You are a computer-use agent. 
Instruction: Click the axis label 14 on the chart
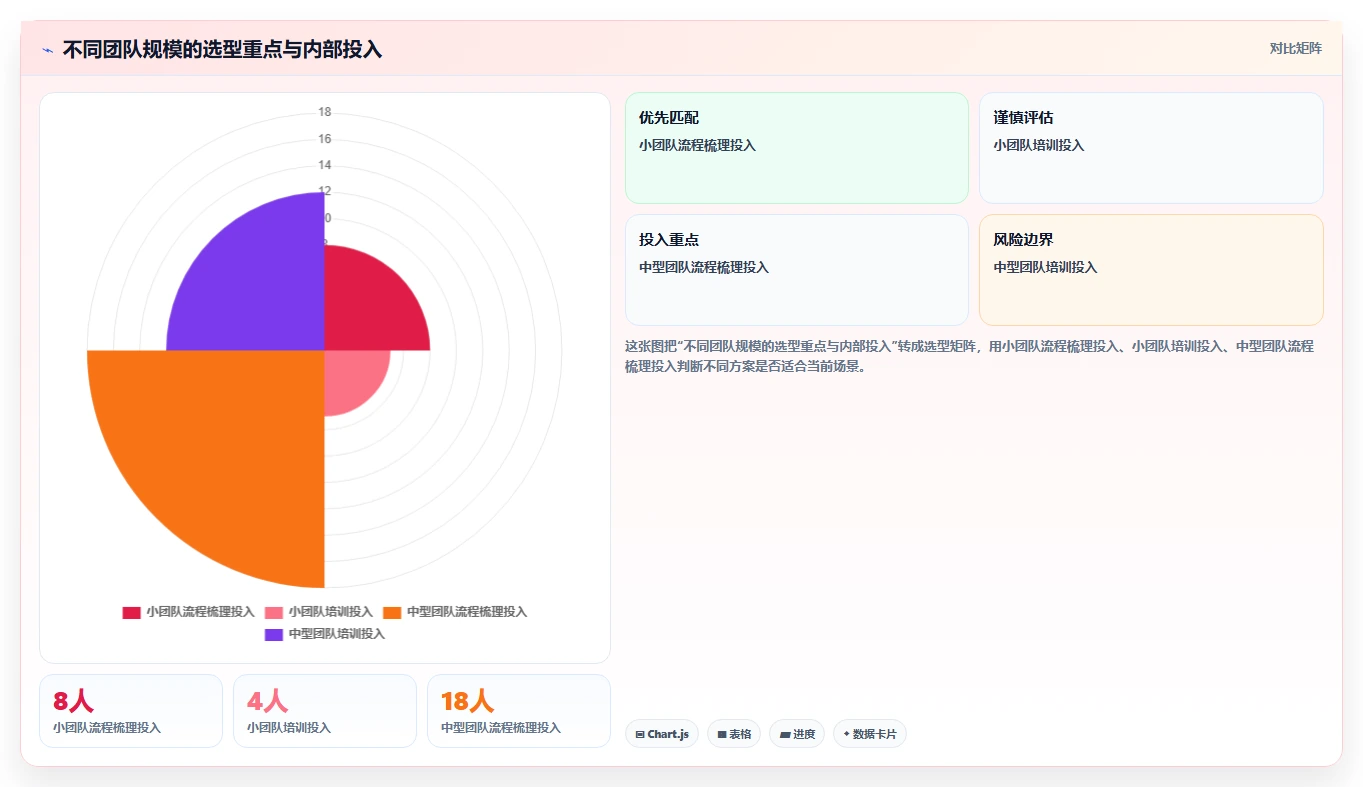point(325,165)
